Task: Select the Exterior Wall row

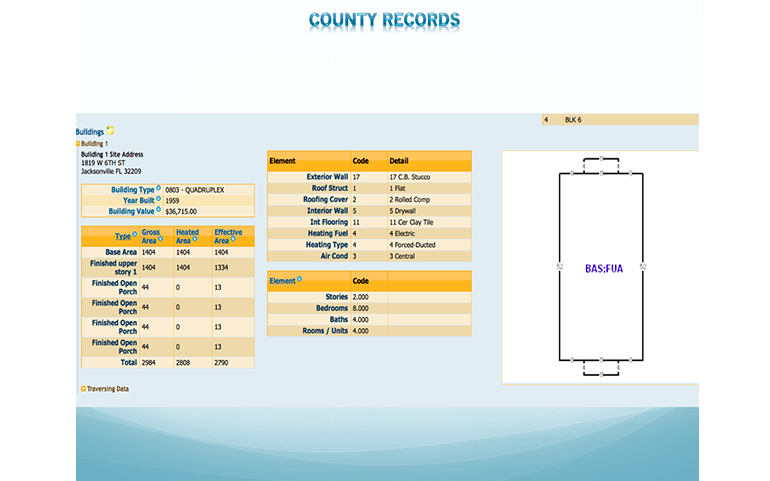Action: coord(368,177)
